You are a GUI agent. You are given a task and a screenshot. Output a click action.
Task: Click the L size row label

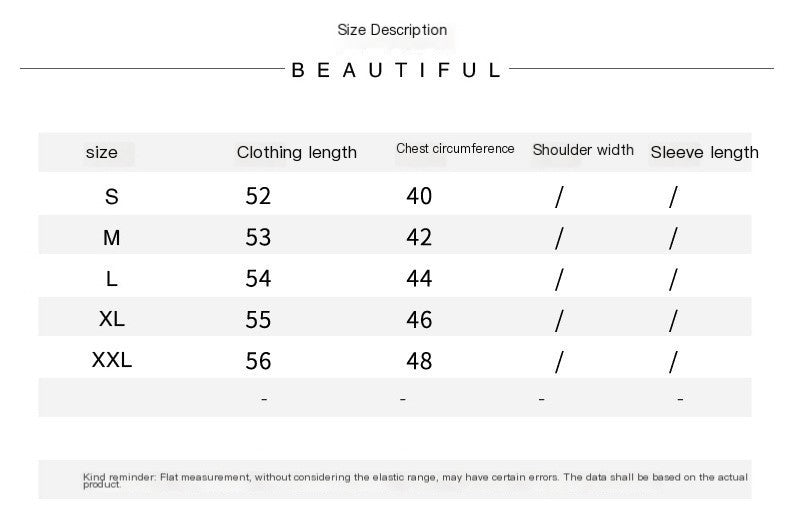(x=111, y=279)
